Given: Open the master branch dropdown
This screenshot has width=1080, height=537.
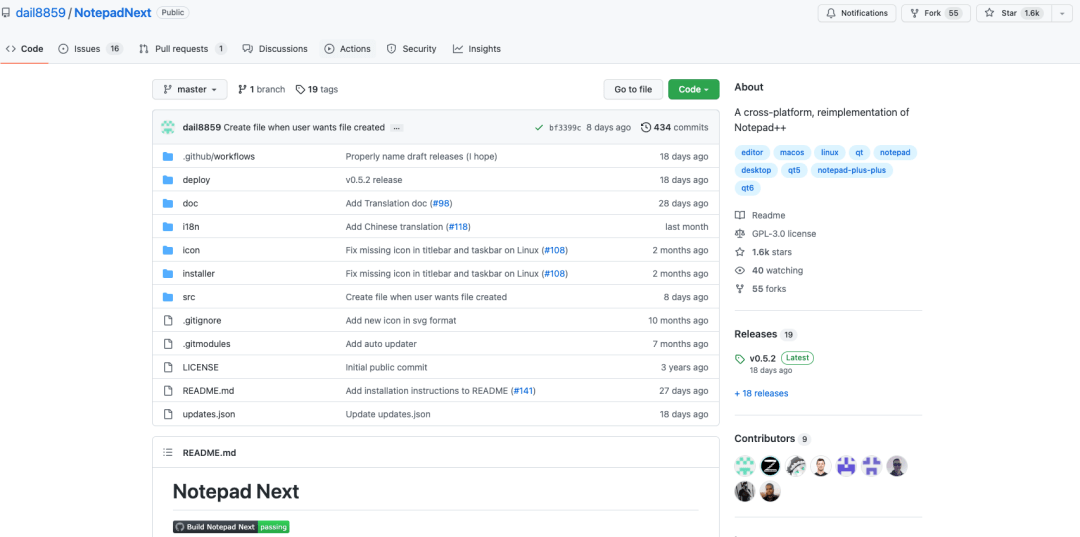Looking at the screenshot, I should point(189,90).
